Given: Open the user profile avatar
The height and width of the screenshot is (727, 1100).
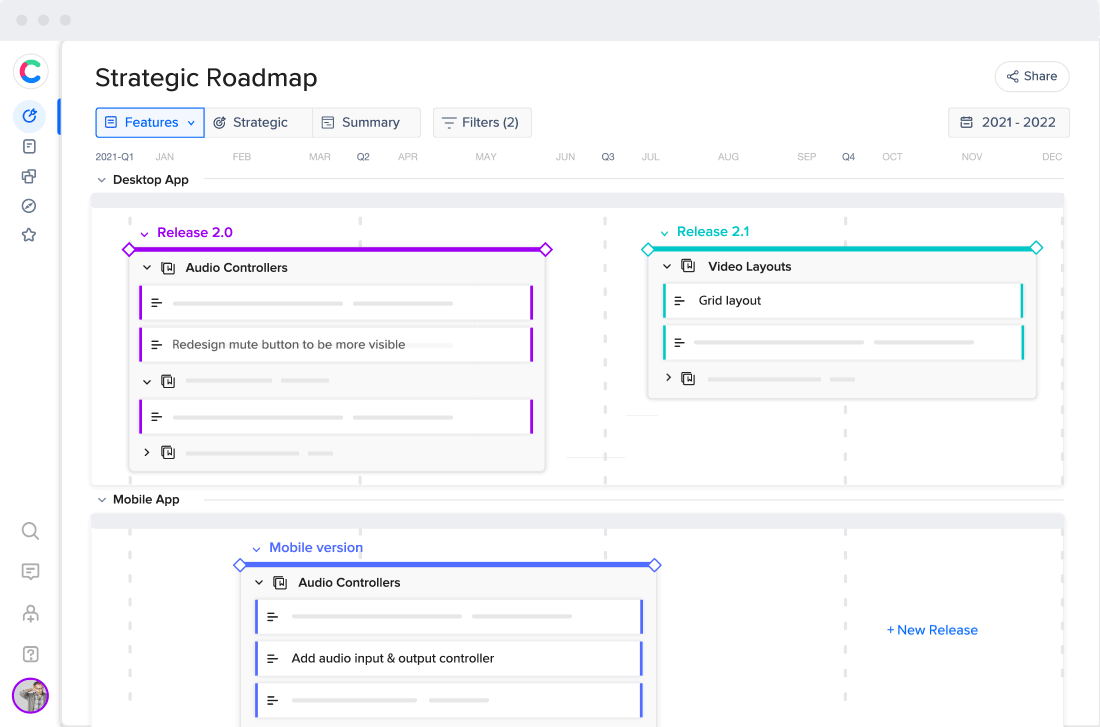Looking at the screenshot, I should (x=30, y=695).
